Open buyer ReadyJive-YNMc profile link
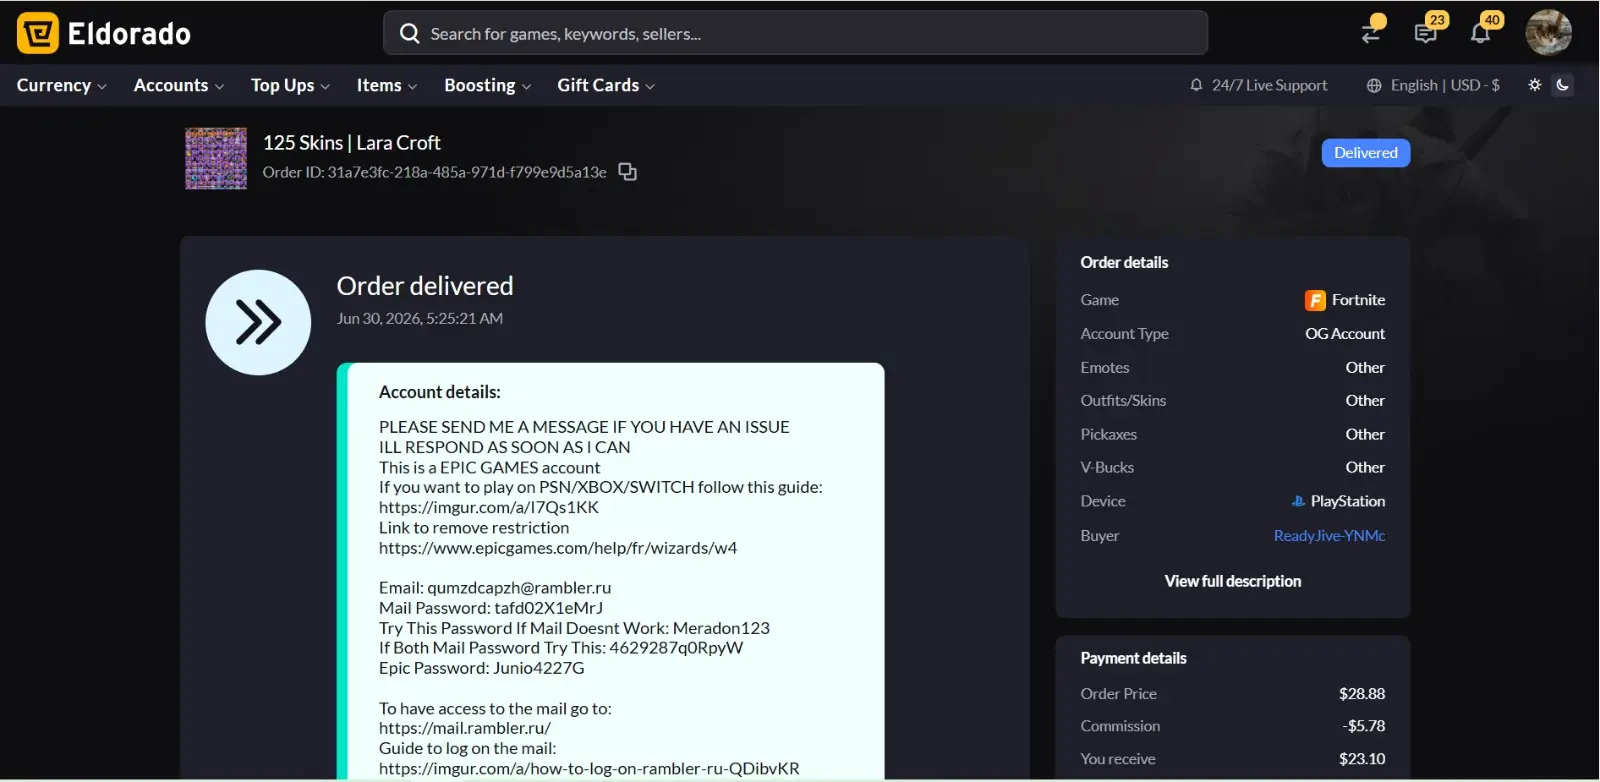The width and height of the screenshot is (1600, 782). point(1329,536)
